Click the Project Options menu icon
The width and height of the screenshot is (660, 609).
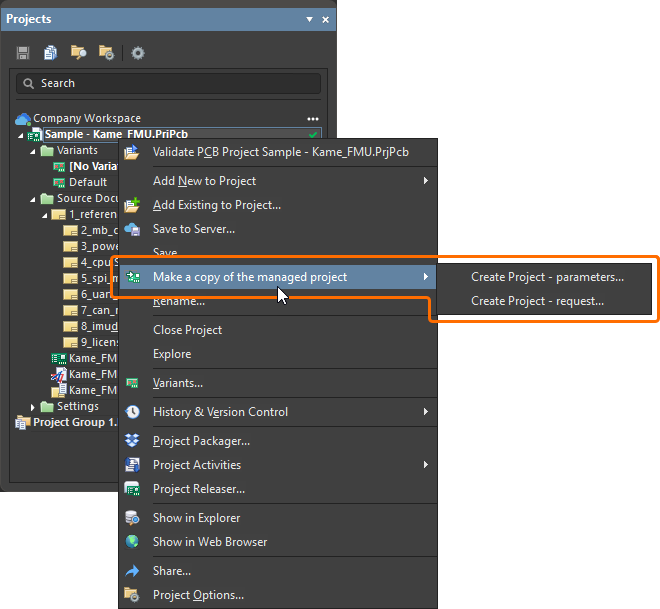point(132,595)
